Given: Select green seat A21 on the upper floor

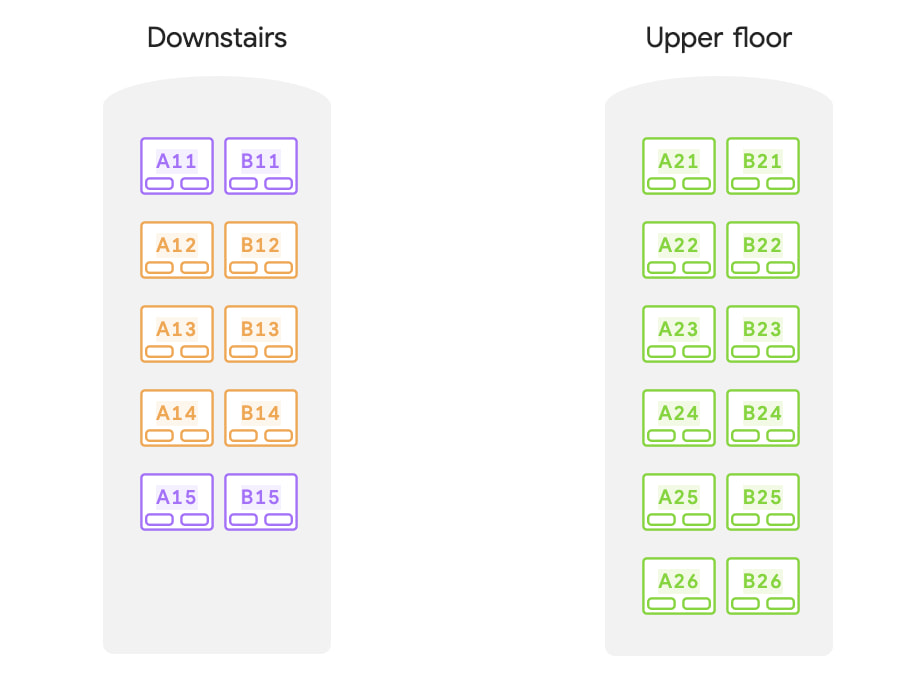Looking at the screenshot, I should pyautogui.click(x=679, y=166).
